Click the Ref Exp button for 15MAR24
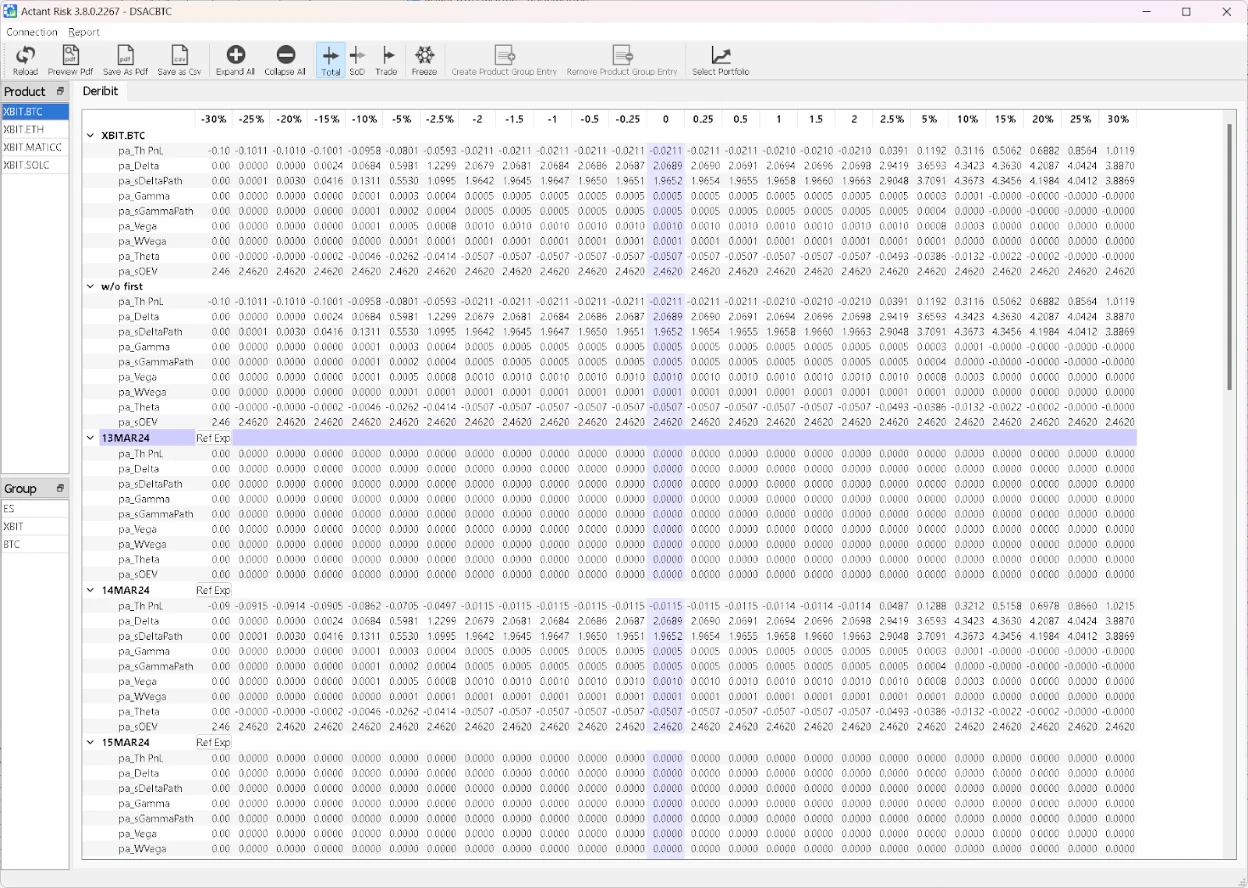This screenshot has width=1248, height=888. (x=213, y=742)
